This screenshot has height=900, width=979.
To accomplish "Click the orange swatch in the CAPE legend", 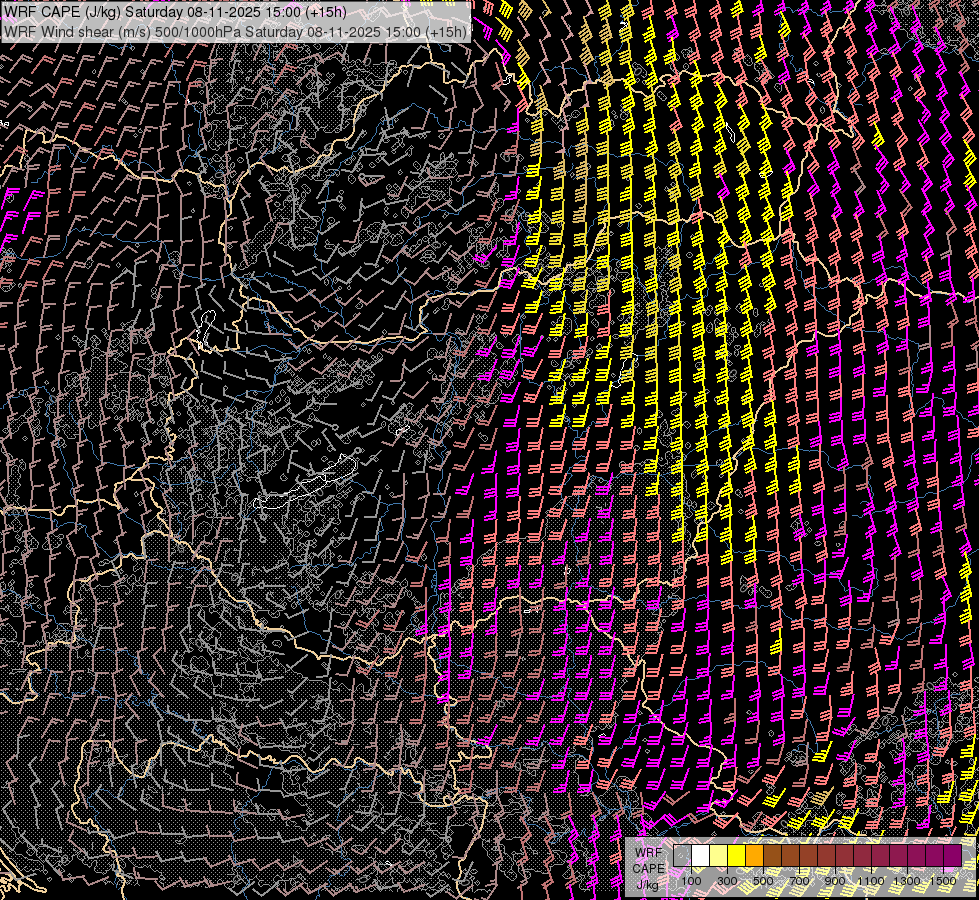I will pyautogui.click(x=755, y=855).
